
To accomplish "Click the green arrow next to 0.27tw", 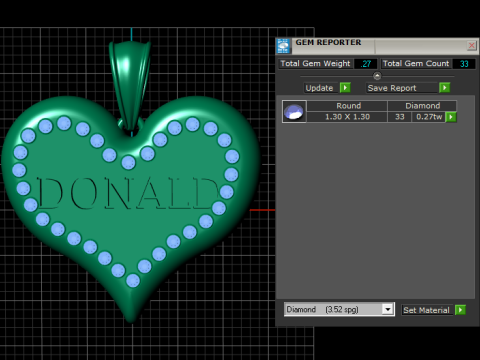I will point(451,117).
